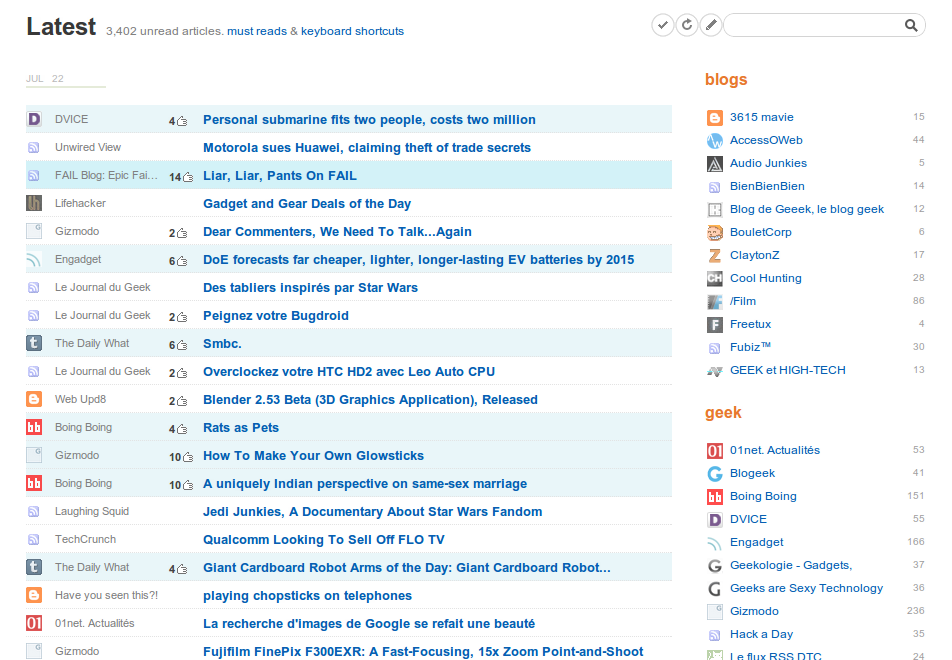Click the 01net. Actualités icon in the article list
The height and width of the screenshot is (660, 952).
point(34,623)
